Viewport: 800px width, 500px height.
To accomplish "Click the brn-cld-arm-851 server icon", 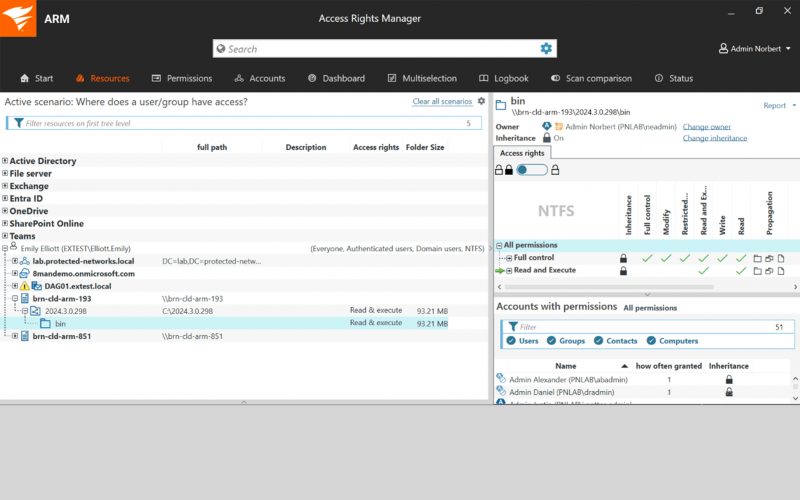I will [24, 336].
